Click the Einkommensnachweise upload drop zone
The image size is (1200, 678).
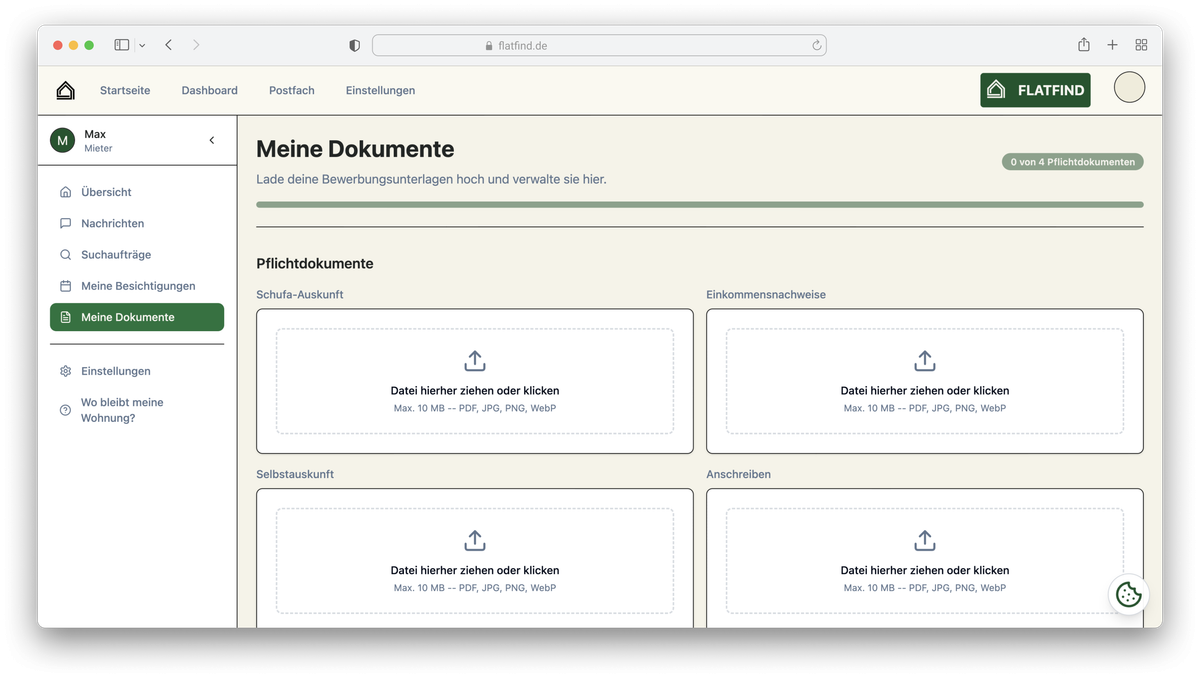coord(924,381)
